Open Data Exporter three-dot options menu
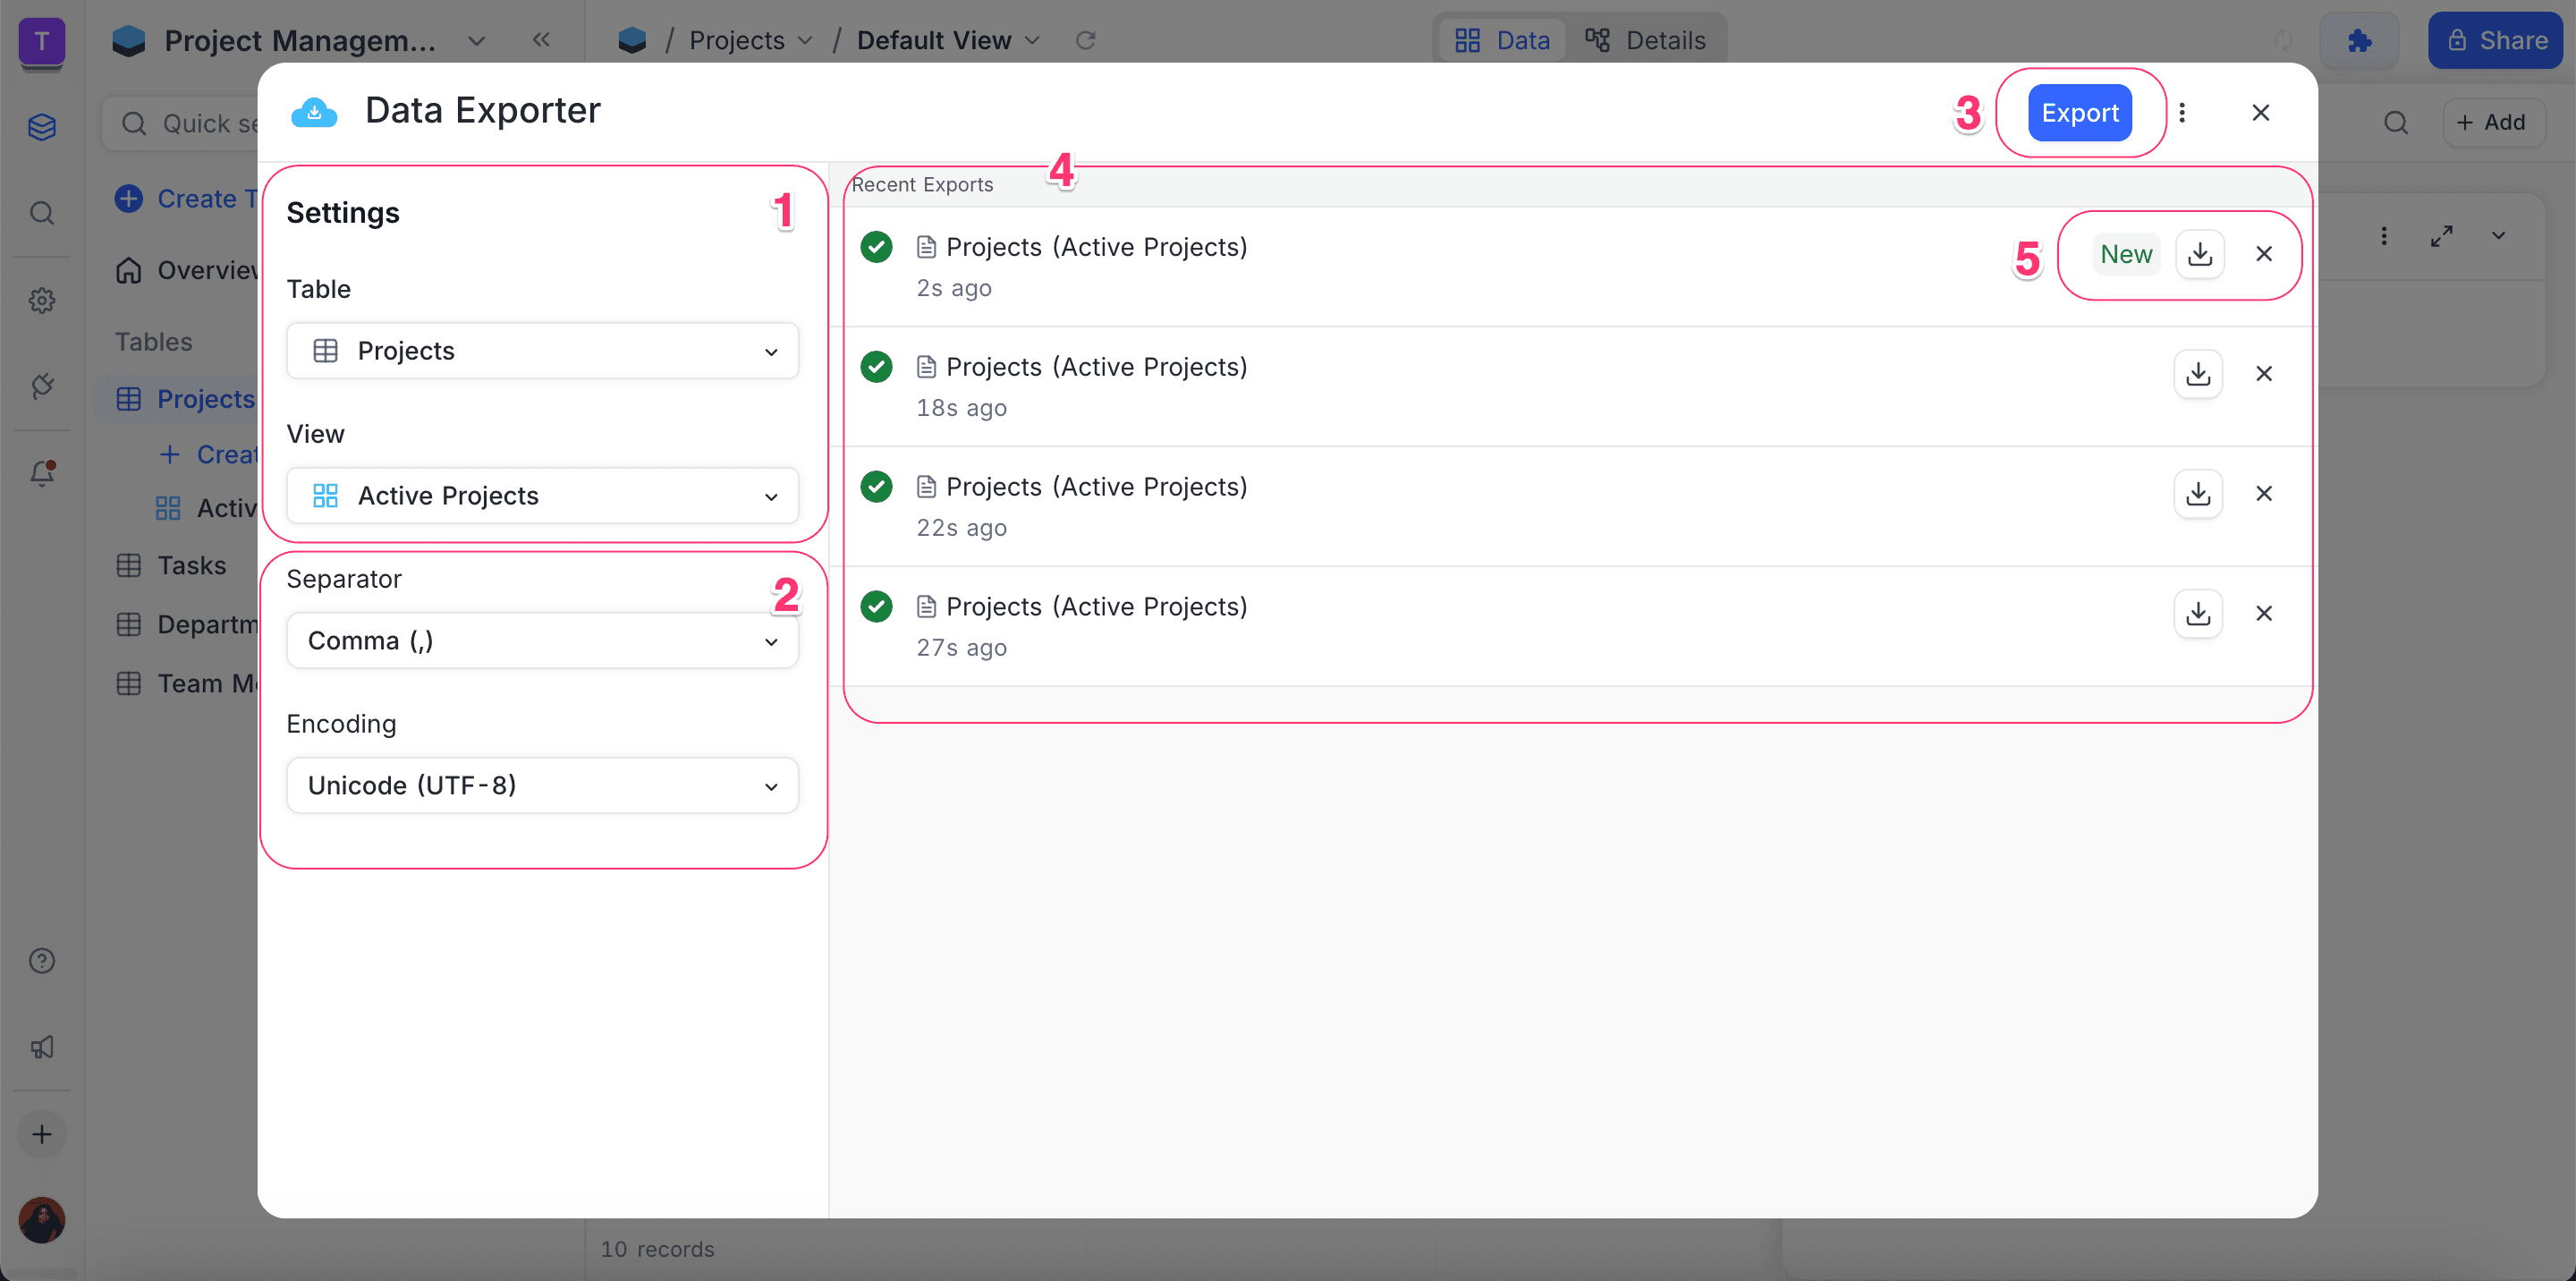The width and height of the screenshot is (2576, 1281). (x=2182, y=113)
